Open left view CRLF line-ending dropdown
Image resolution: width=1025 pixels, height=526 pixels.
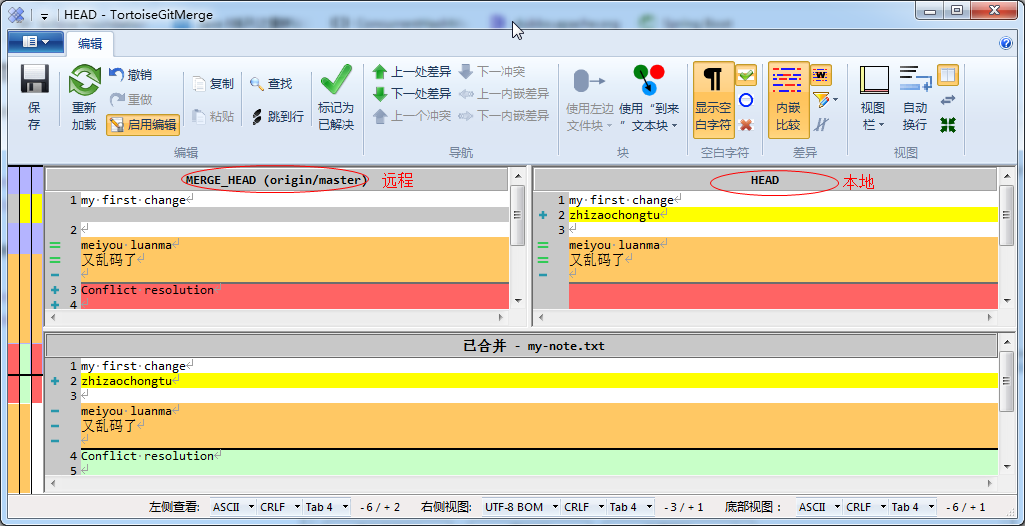279,507
